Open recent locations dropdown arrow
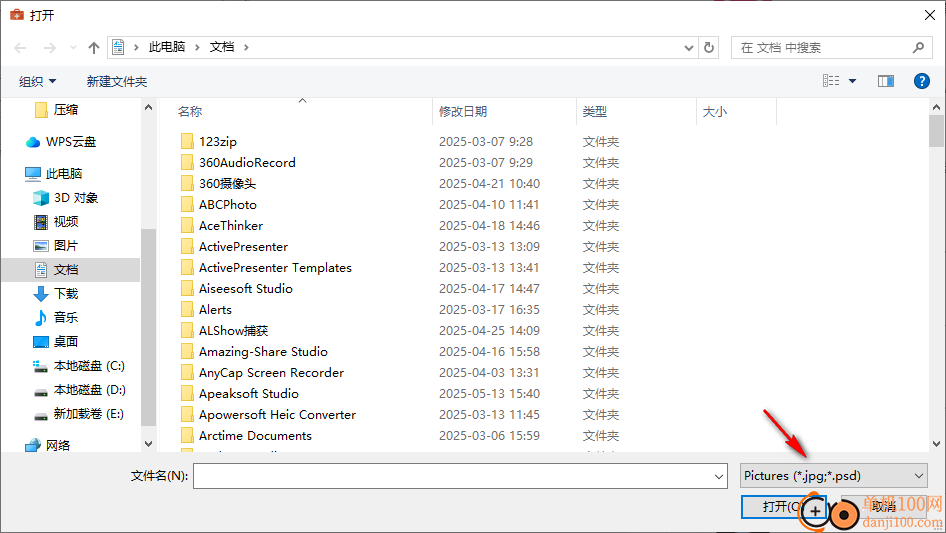The width and height of the screenshot is (946, 533). (x=73, y=48)
